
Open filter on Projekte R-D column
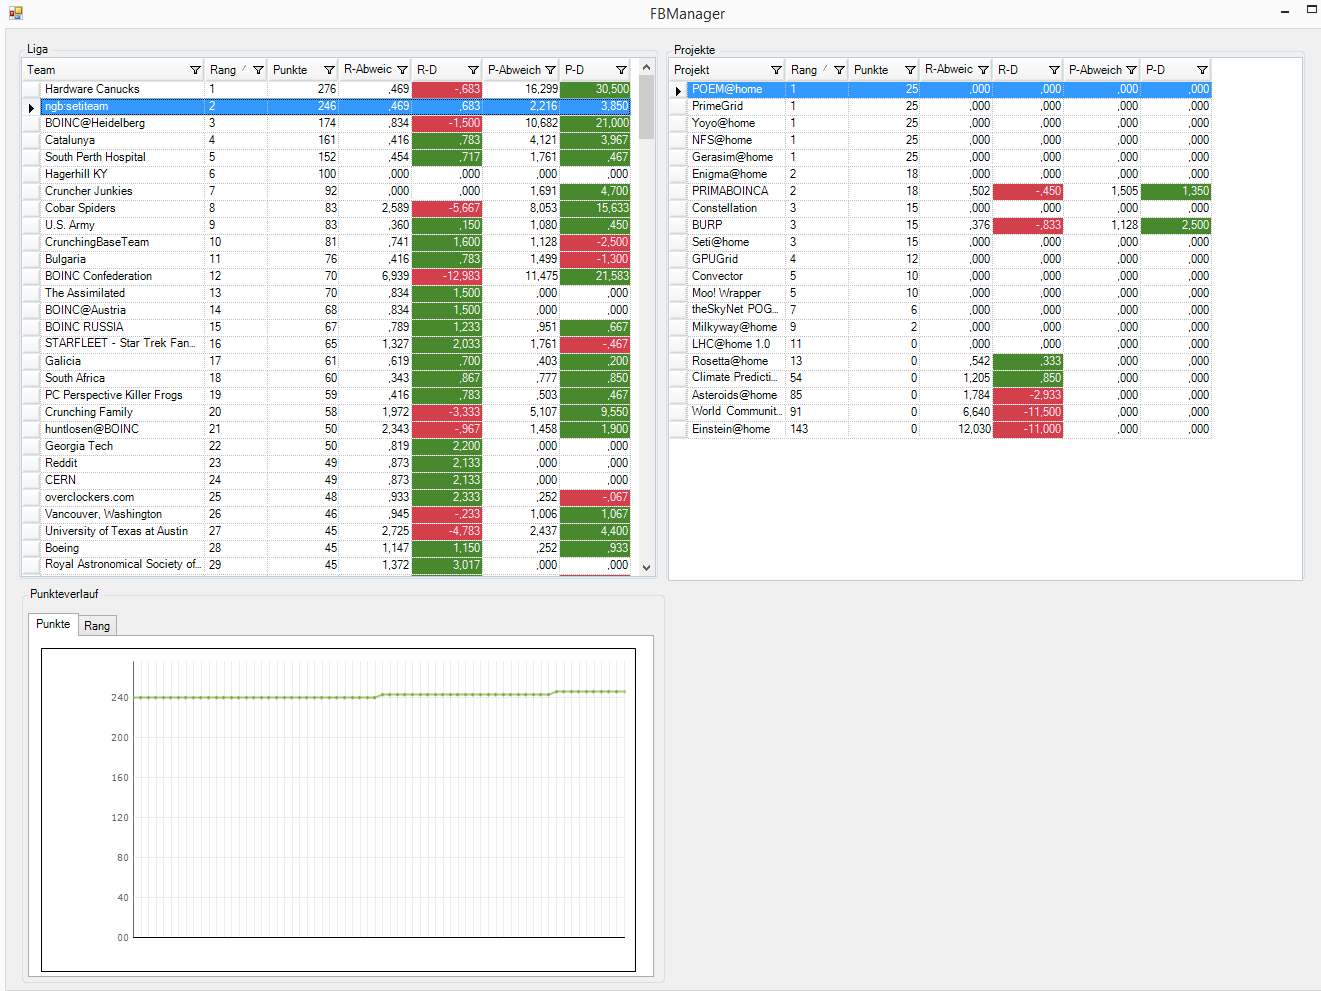1054,70
